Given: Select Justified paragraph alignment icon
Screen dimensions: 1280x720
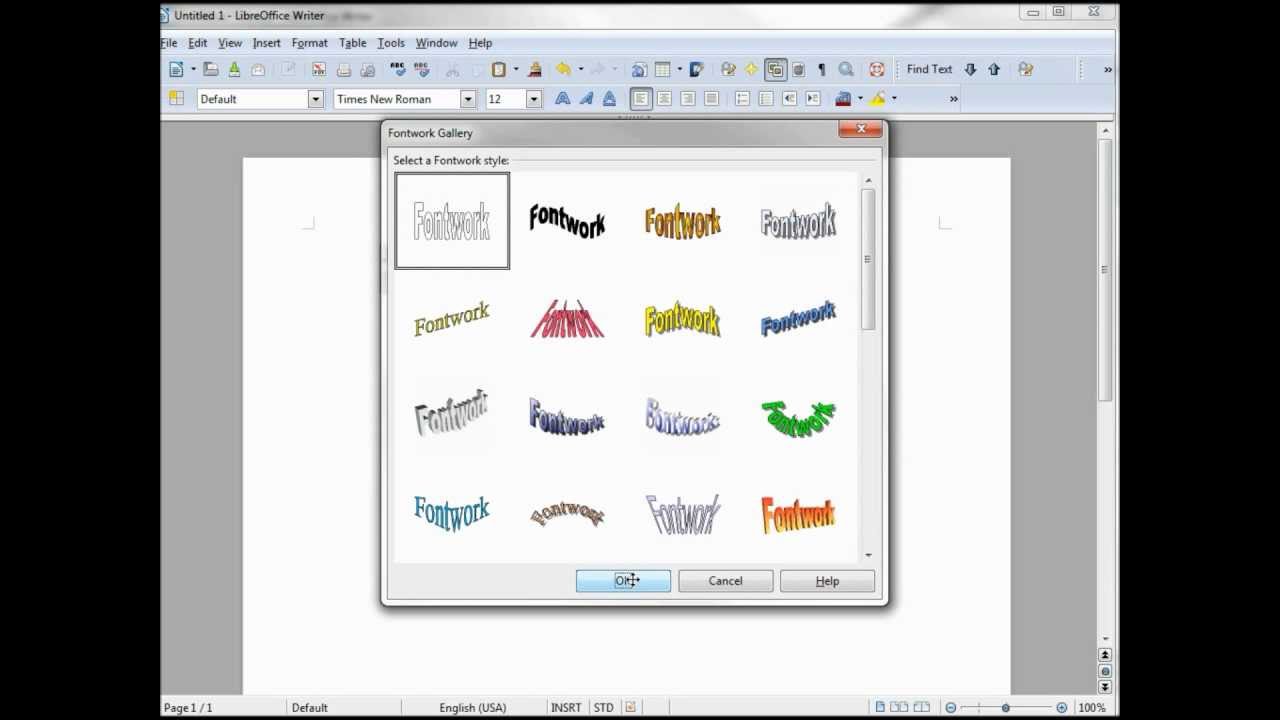Looking at the screenshot, I should (x=711, y=98).
